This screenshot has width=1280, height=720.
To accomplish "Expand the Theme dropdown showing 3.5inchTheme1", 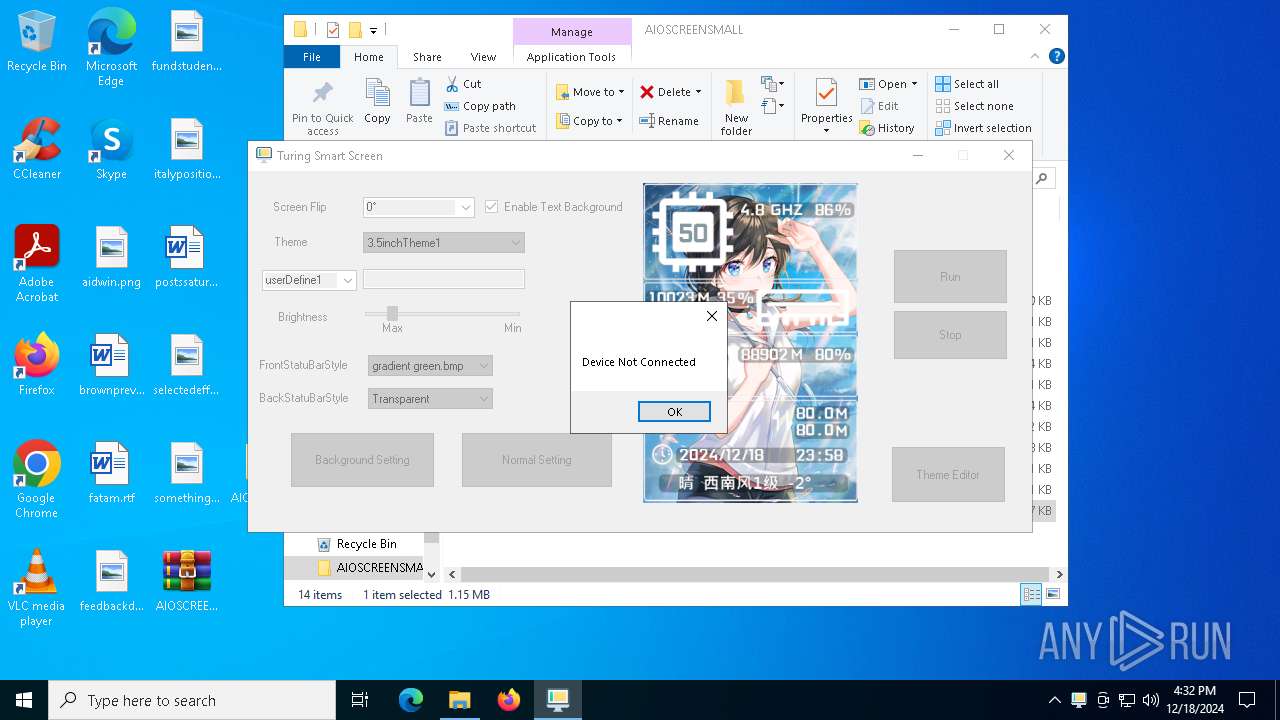I will click(x=516, y=243).
